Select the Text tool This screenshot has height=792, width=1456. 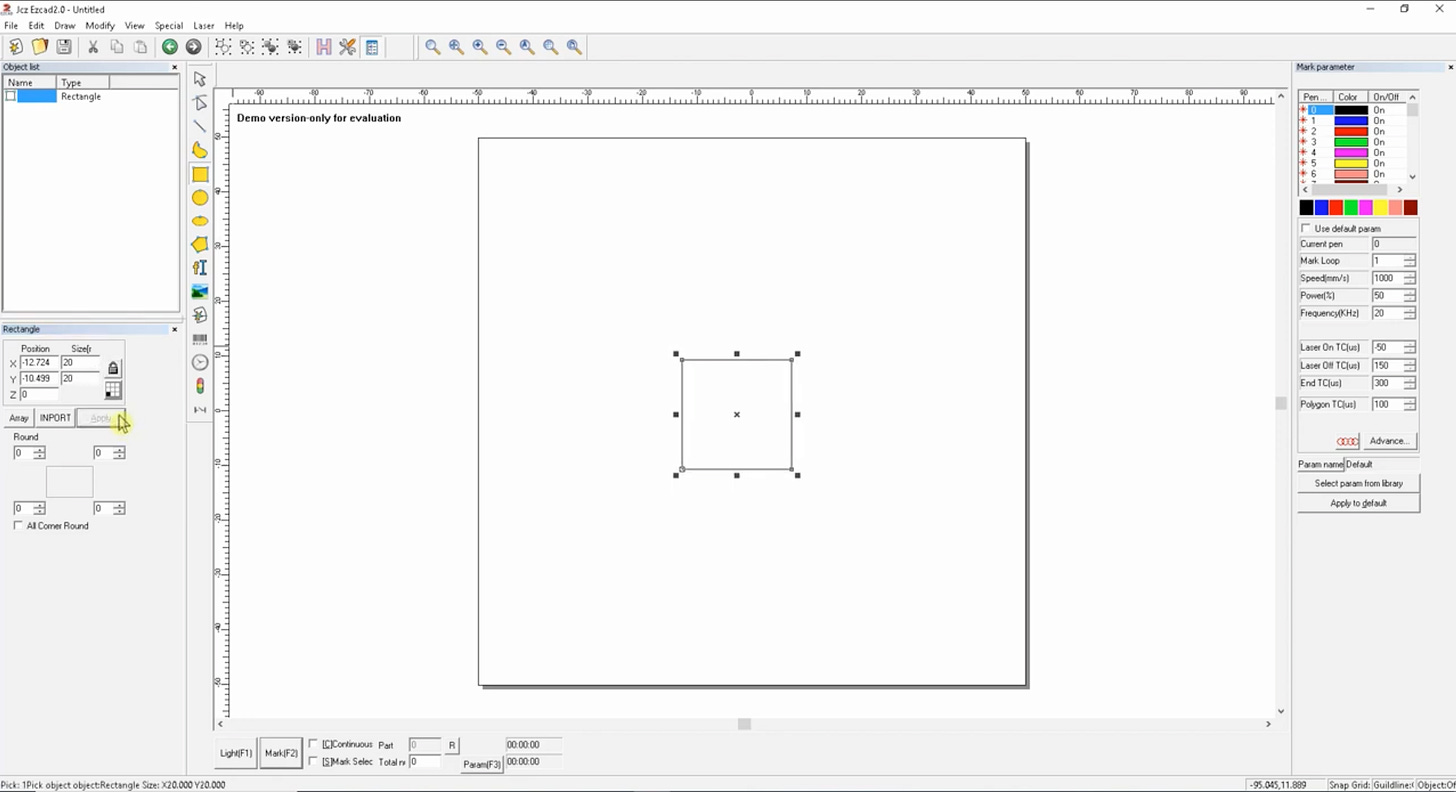(199, 267)
